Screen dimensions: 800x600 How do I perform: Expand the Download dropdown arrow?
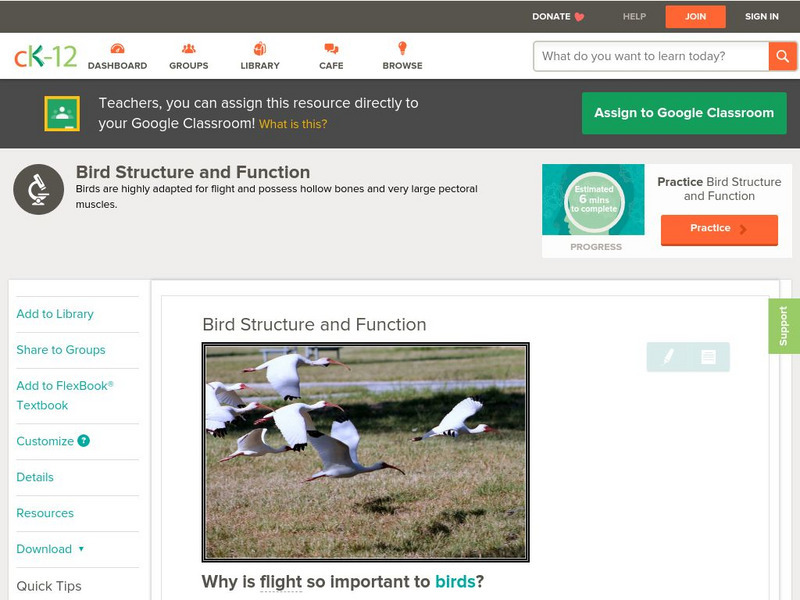[x=81, y=549]
